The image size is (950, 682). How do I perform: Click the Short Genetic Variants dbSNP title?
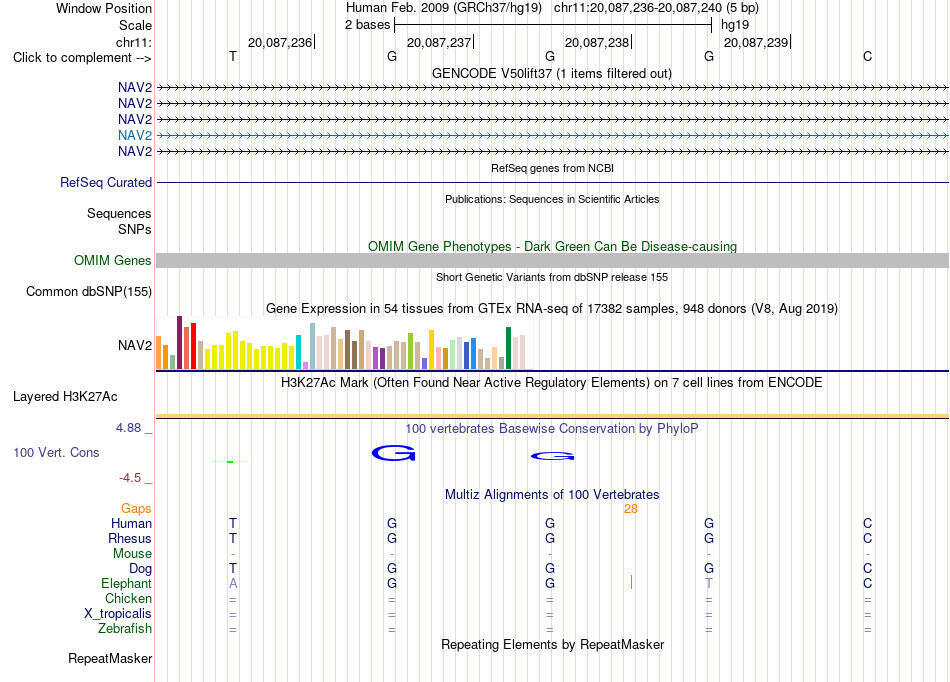coord(552,277)
